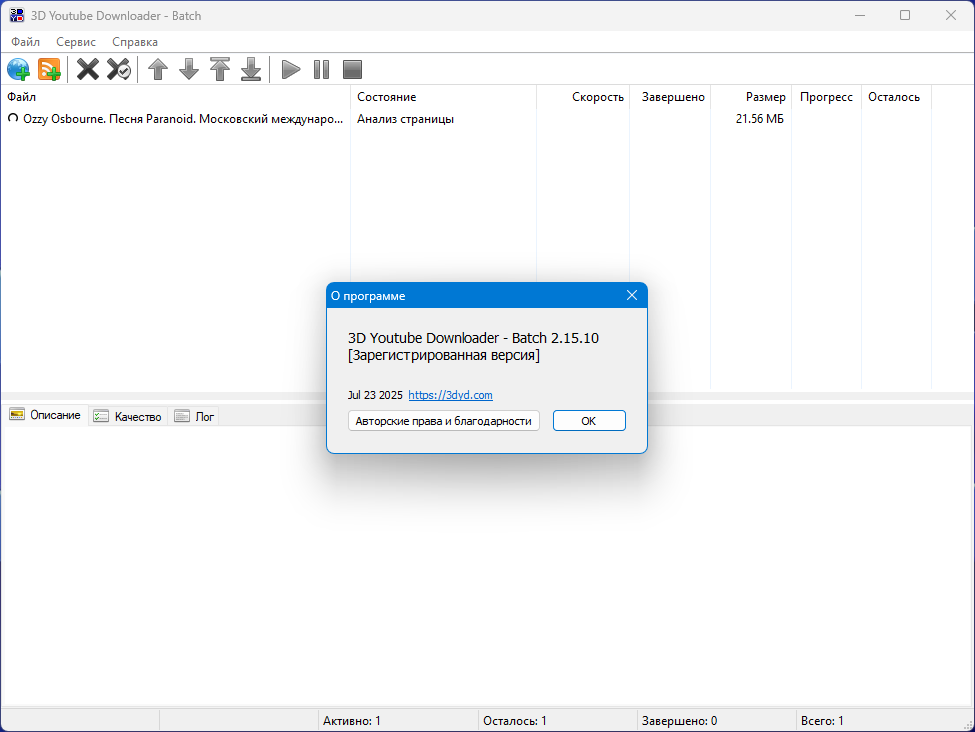Sort by the Размер column header

pyautogui.click(x=751, y=97)
